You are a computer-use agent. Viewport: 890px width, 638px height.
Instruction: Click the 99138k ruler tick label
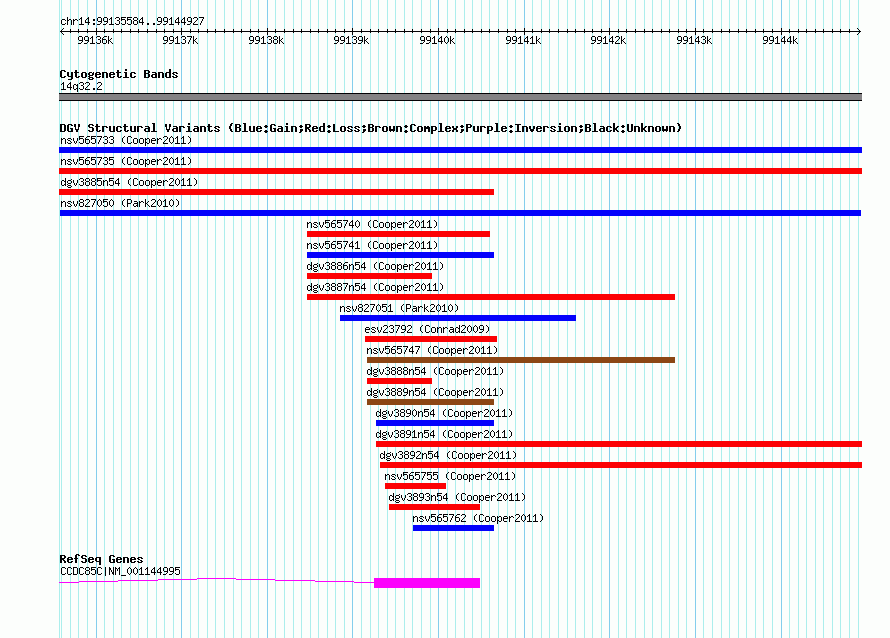(266, 40)
